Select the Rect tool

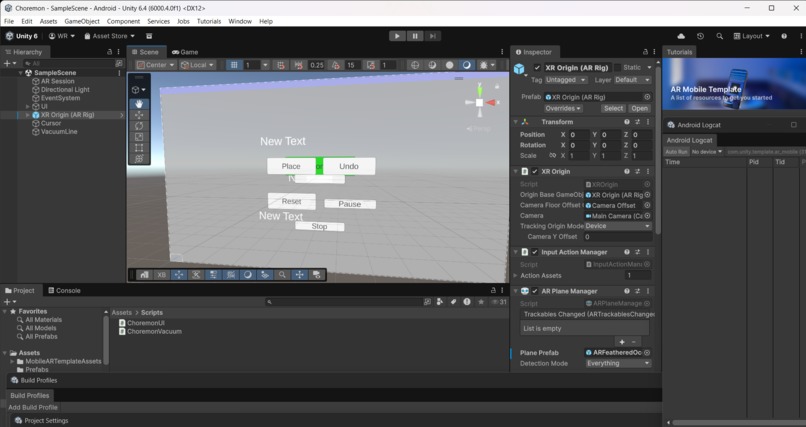[x=139, y=148]
